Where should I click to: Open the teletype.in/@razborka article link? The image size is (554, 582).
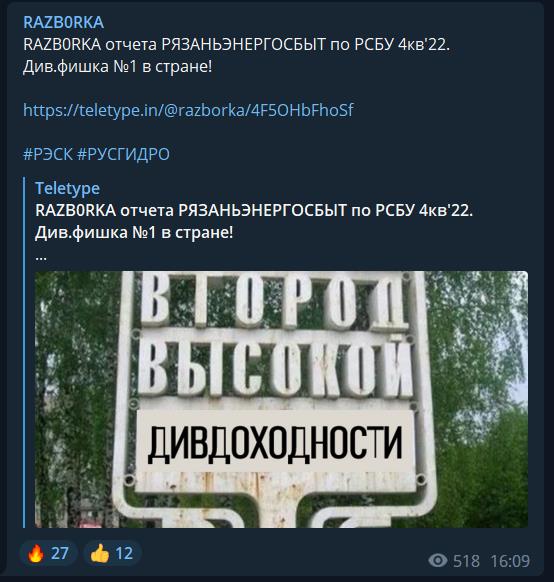pos(188,110)
